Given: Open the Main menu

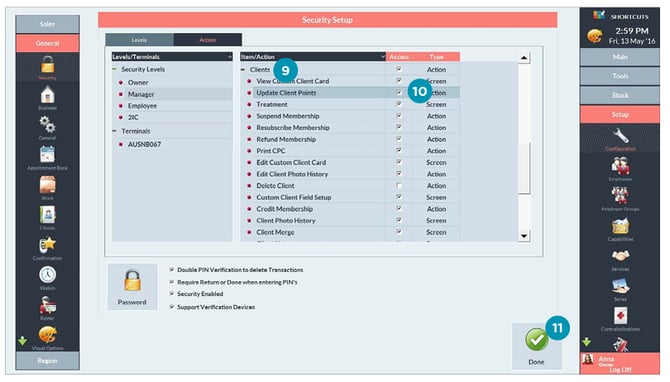Looking at the screenshot, I should click(620, 57).
